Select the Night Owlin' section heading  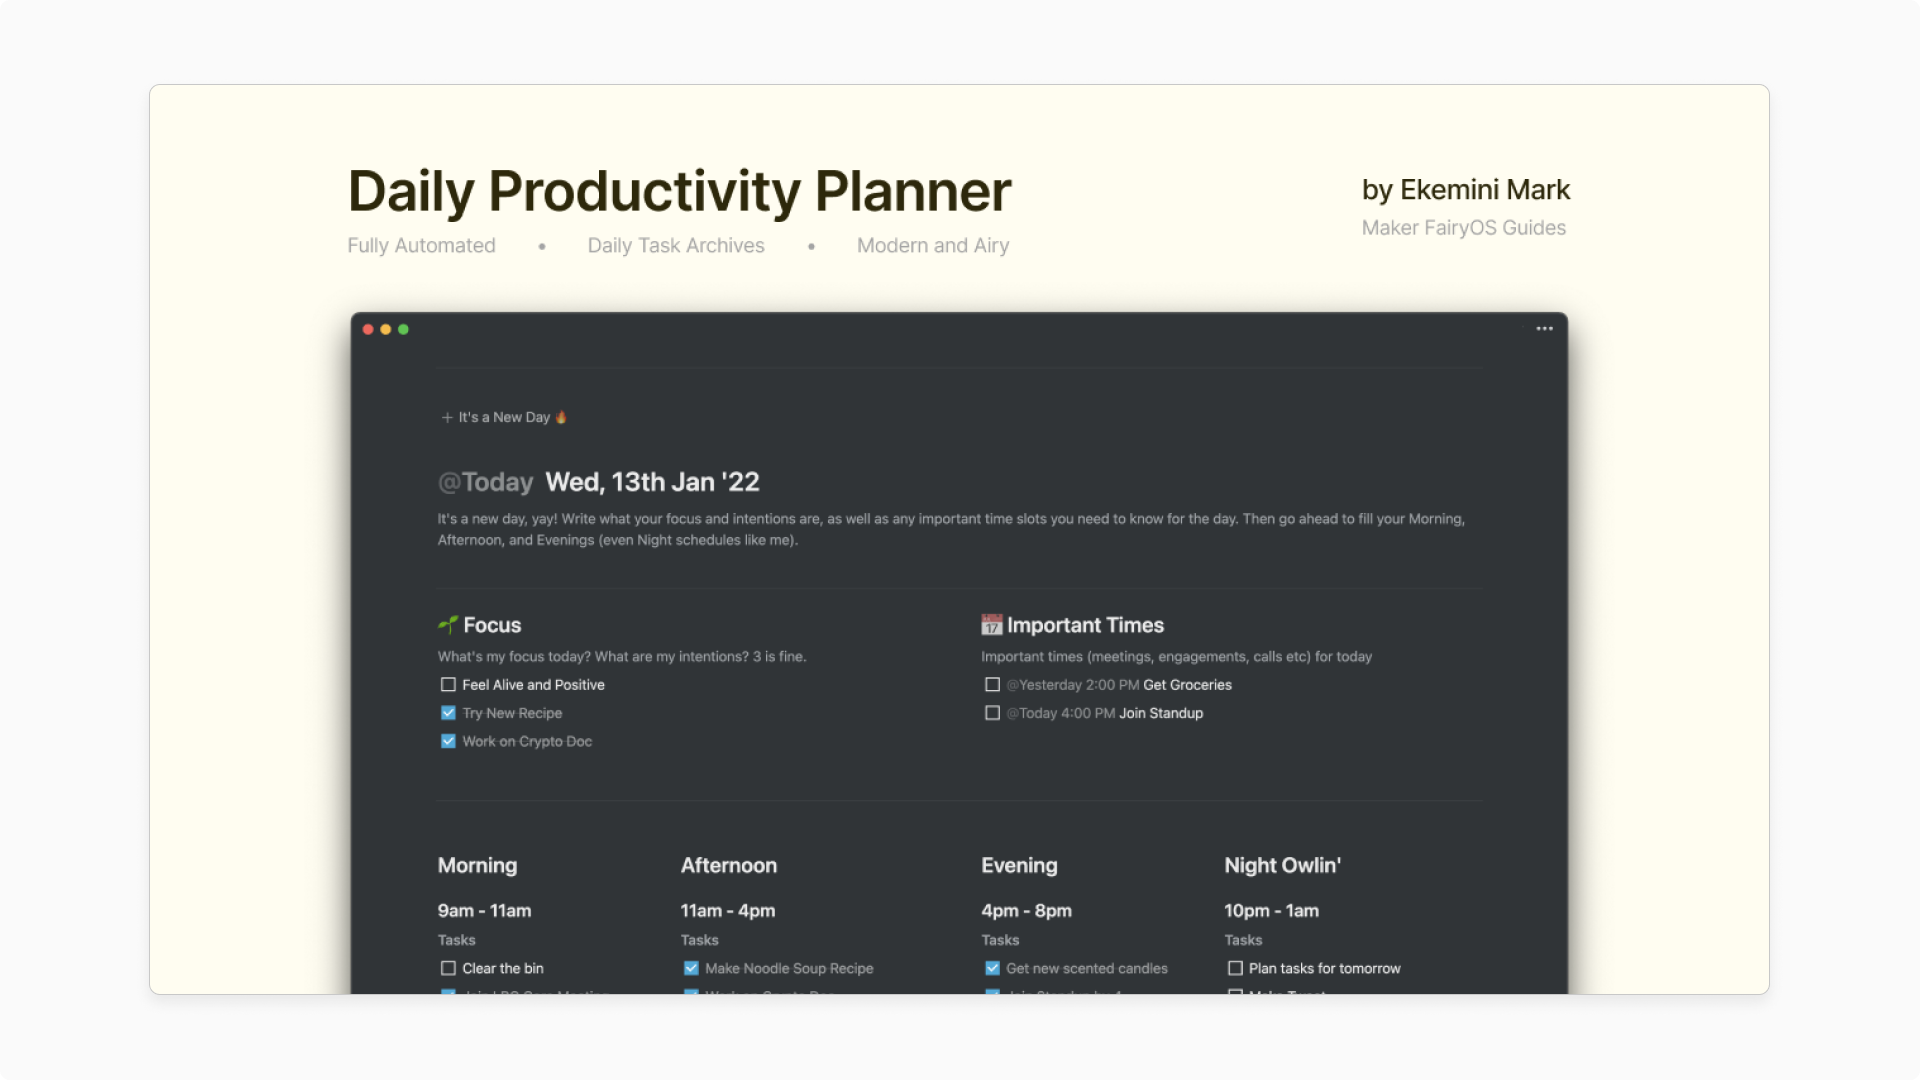[1283, 865]
